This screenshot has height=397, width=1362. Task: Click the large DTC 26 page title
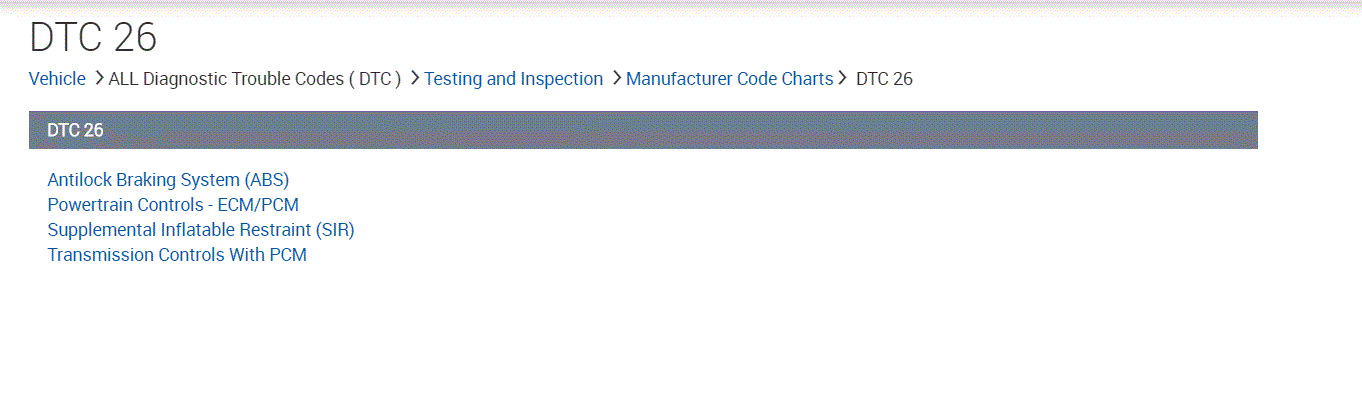point(93,38)
